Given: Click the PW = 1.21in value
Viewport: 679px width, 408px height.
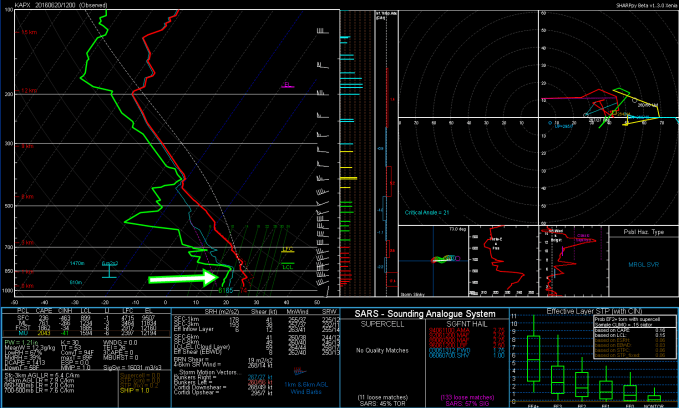Looking at the screenshot, I should (22, 343).
